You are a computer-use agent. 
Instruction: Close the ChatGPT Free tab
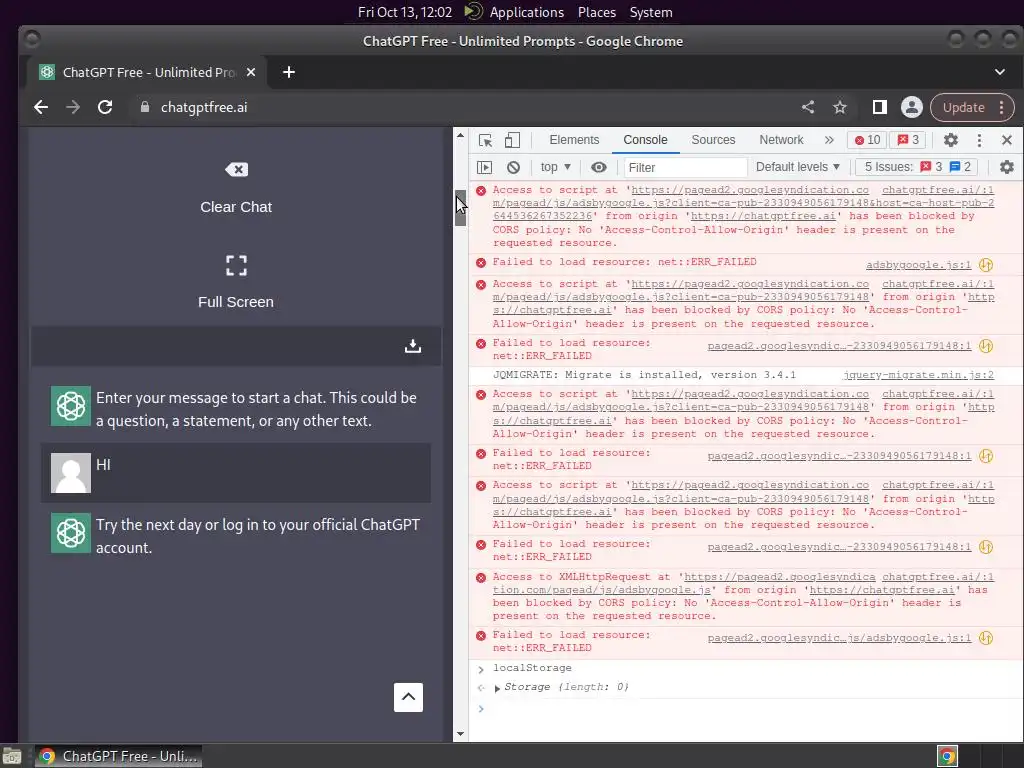(x=251, y=72)
